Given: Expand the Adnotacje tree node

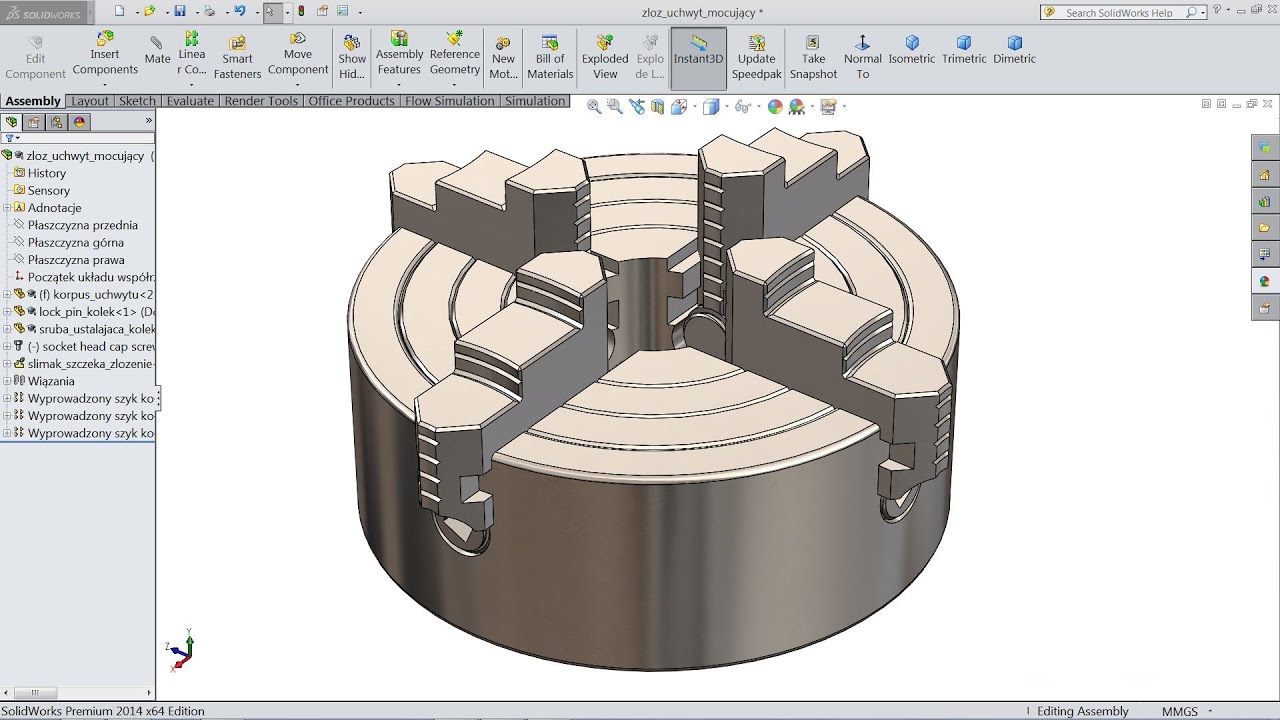Looking at the screenshot, I should pos(7,208).
